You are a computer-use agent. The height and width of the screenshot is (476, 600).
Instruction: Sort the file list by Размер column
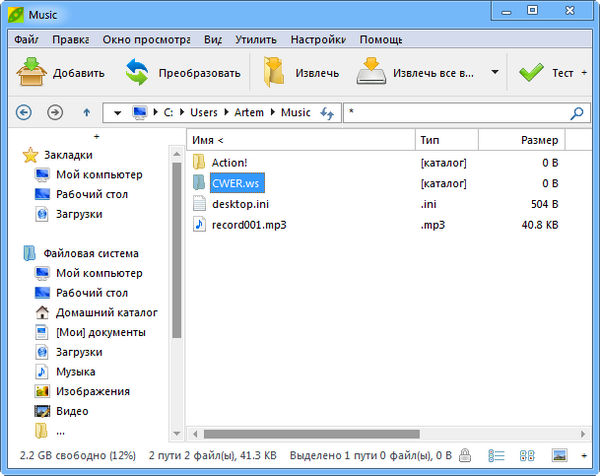tap(538, 140)
